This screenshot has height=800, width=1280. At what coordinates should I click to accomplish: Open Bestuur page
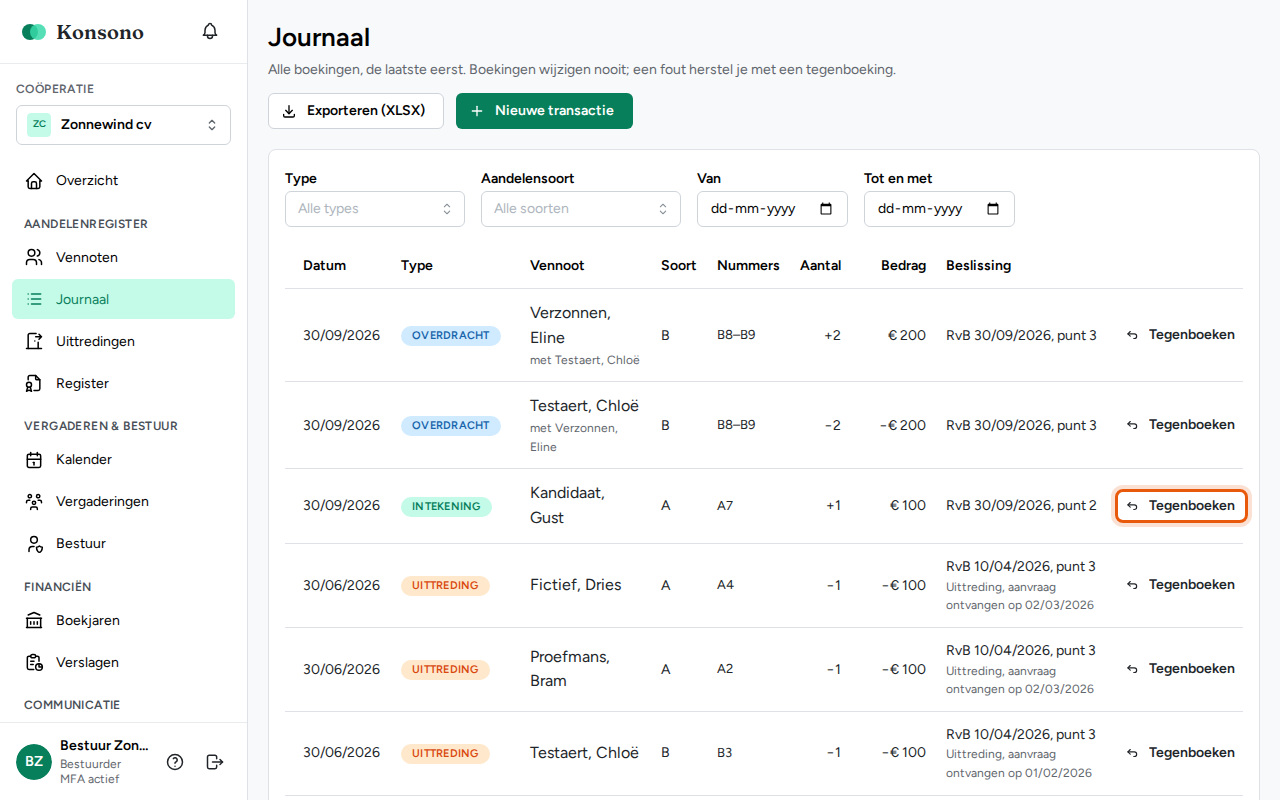tap(123, 544)
